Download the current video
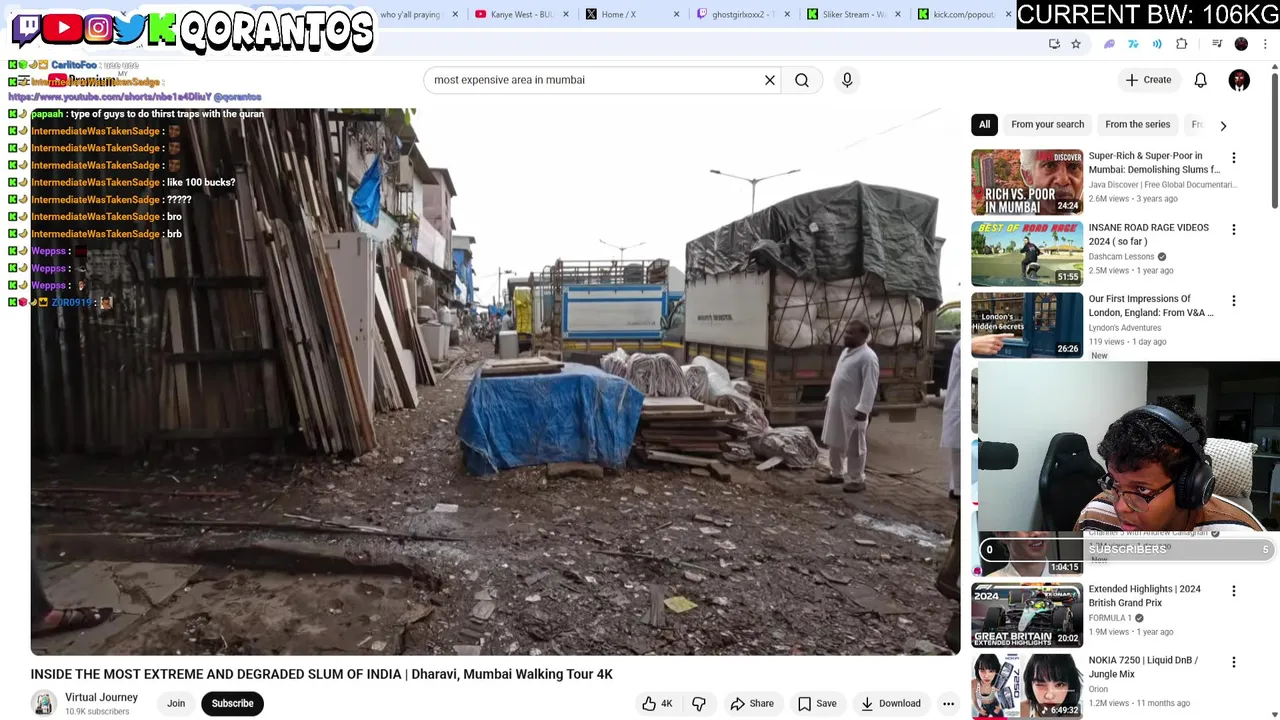 pyautogui.click(x=891, y=703)
